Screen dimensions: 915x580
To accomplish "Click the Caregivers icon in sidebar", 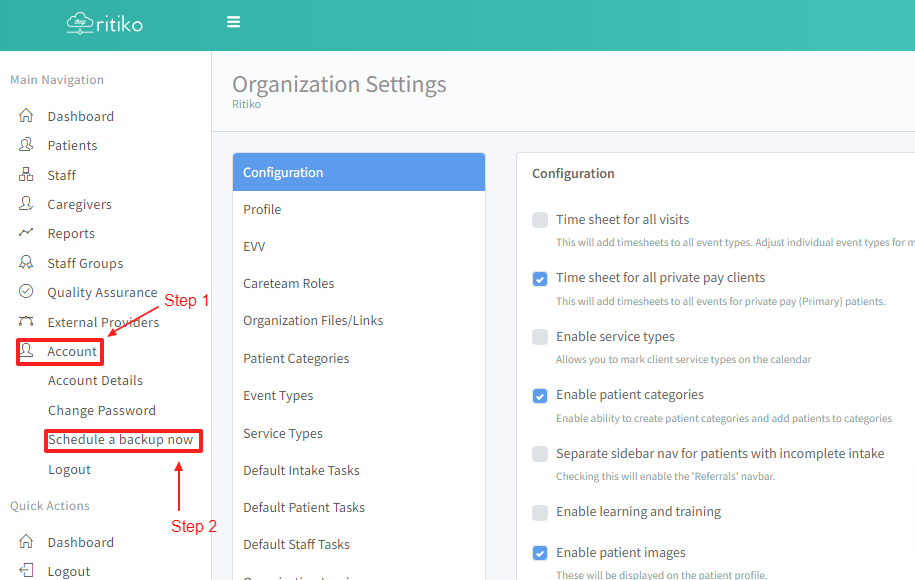I will point(27,204).
